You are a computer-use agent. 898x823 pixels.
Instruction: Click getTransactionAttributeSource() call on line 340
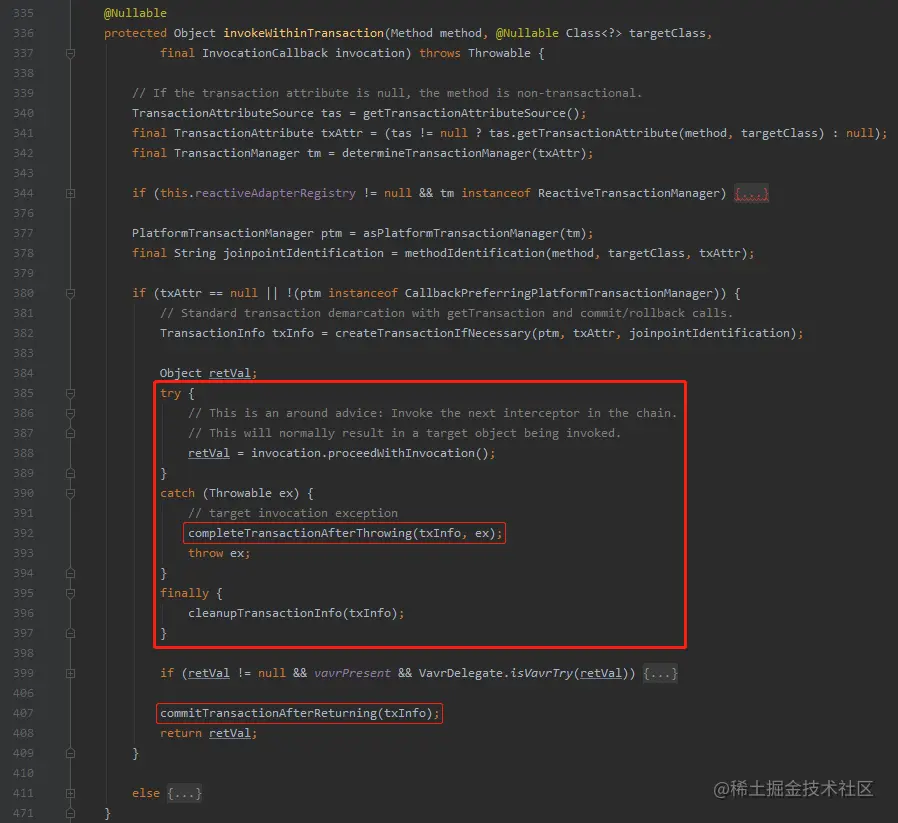coord(471,113)
